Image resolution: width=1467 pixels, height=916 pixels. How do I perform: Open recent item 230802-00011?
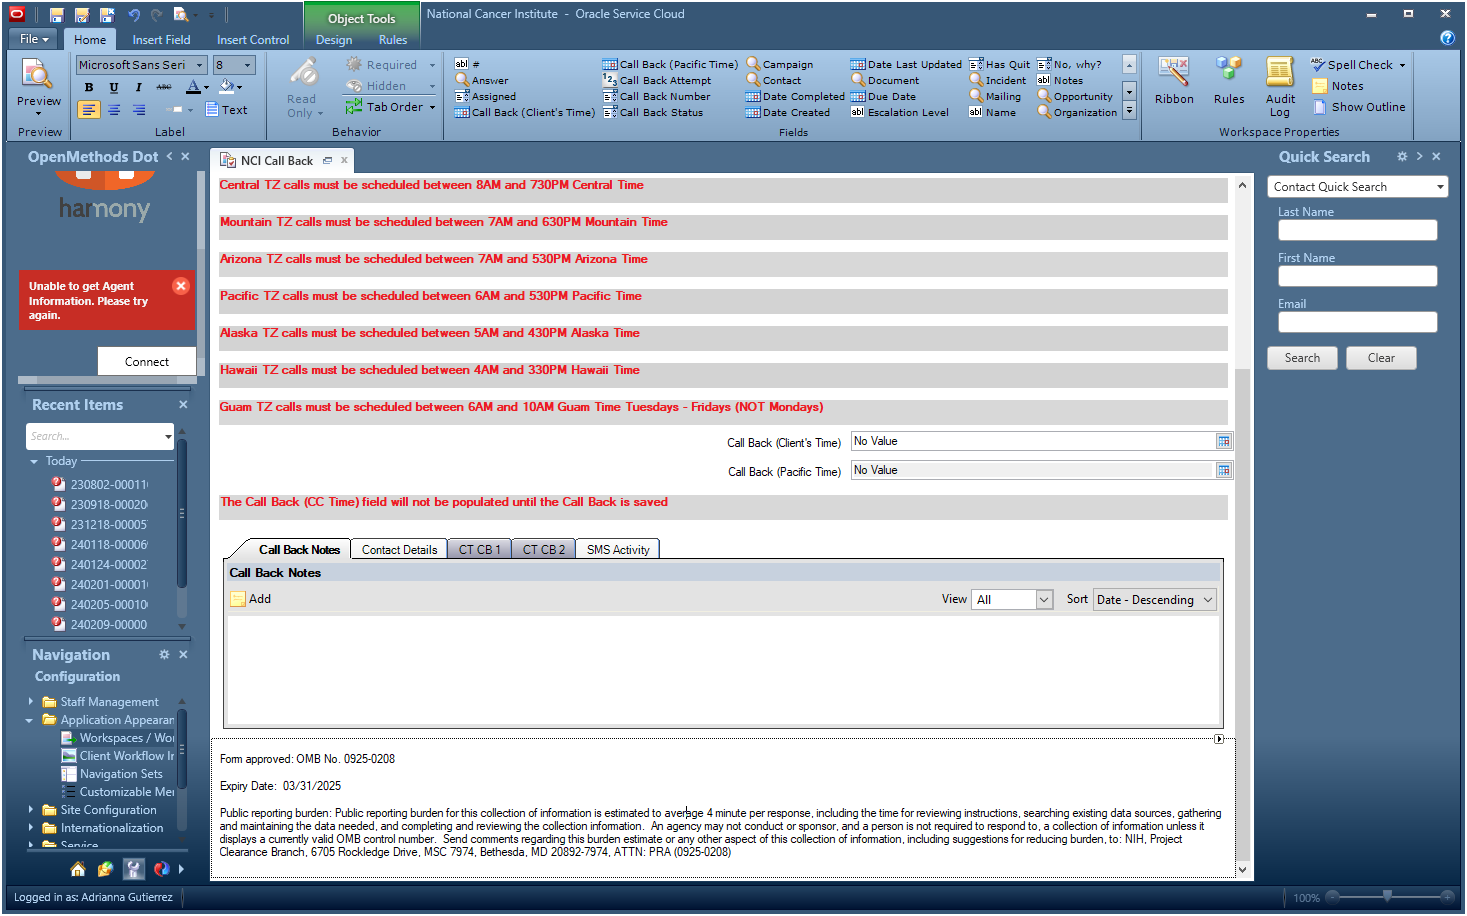tap(100, 485)
